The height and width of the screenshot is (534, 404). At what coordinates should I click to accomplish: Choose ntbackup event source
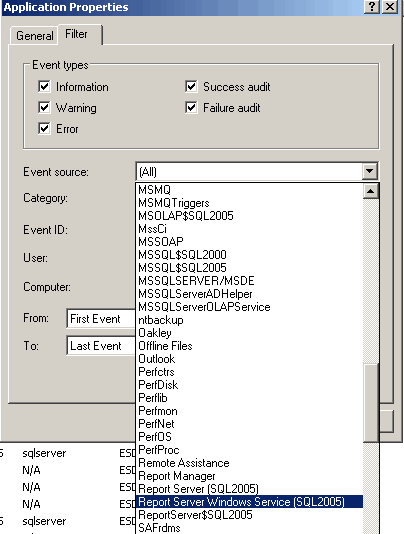250,320
